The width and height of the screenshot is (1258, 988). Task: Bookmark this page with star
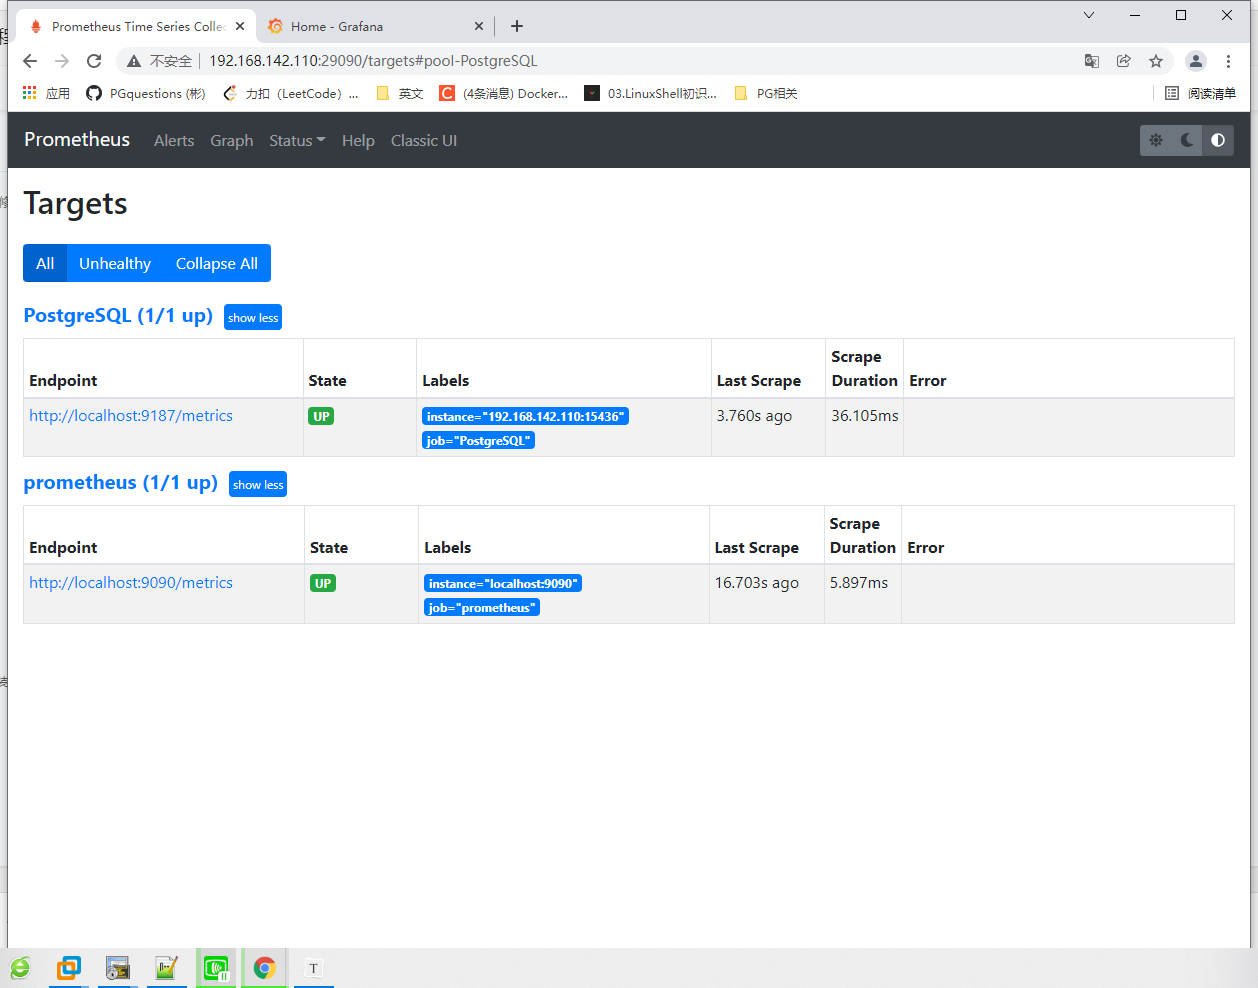pos(1156,61)
